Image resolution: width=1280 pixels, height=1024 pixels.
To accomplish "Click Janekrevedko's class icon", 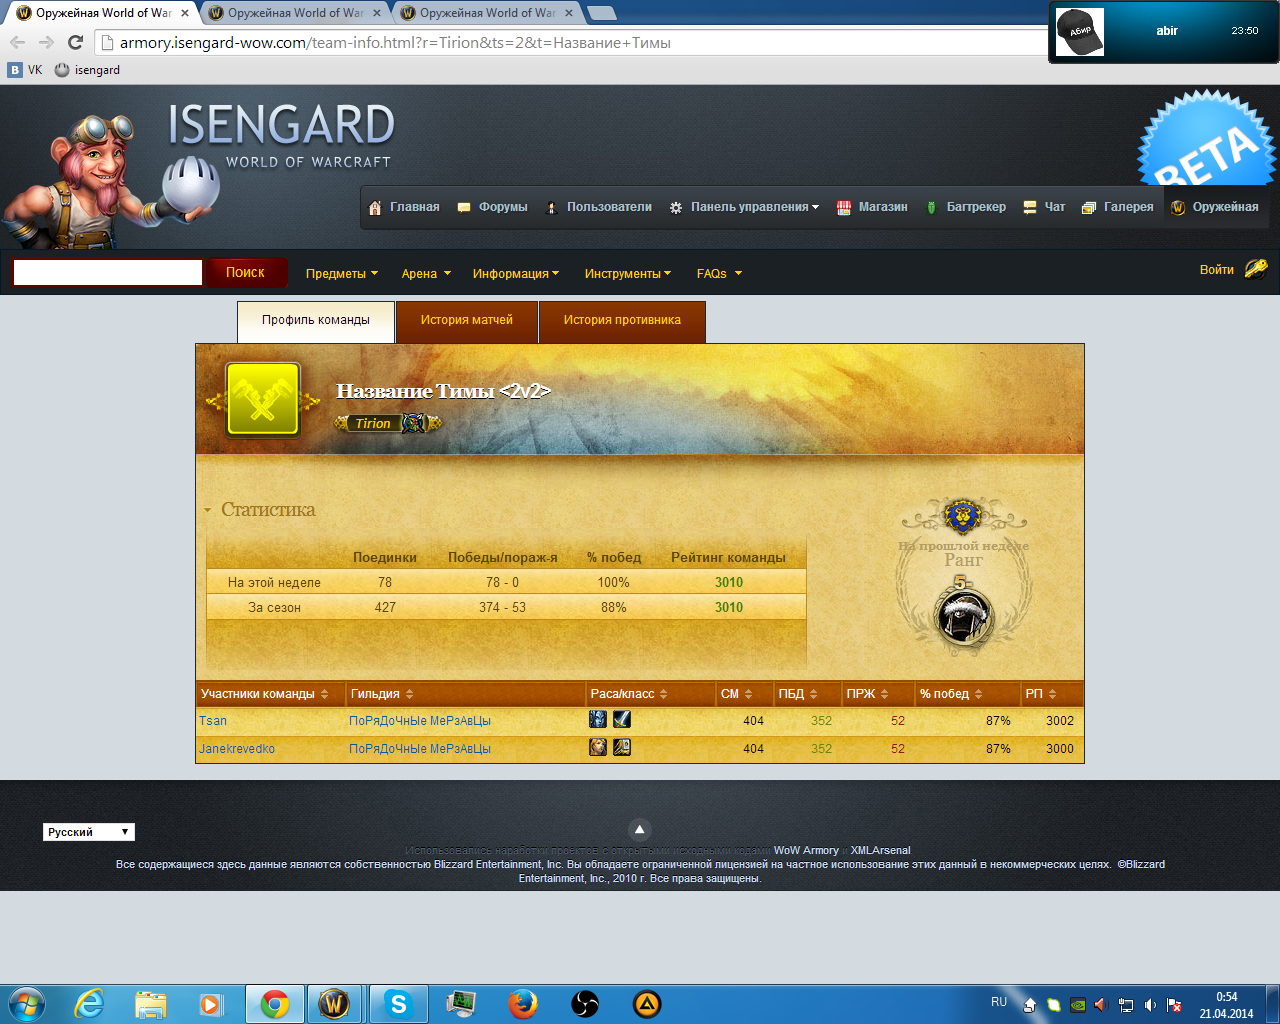I will click(x=622, y=747).
